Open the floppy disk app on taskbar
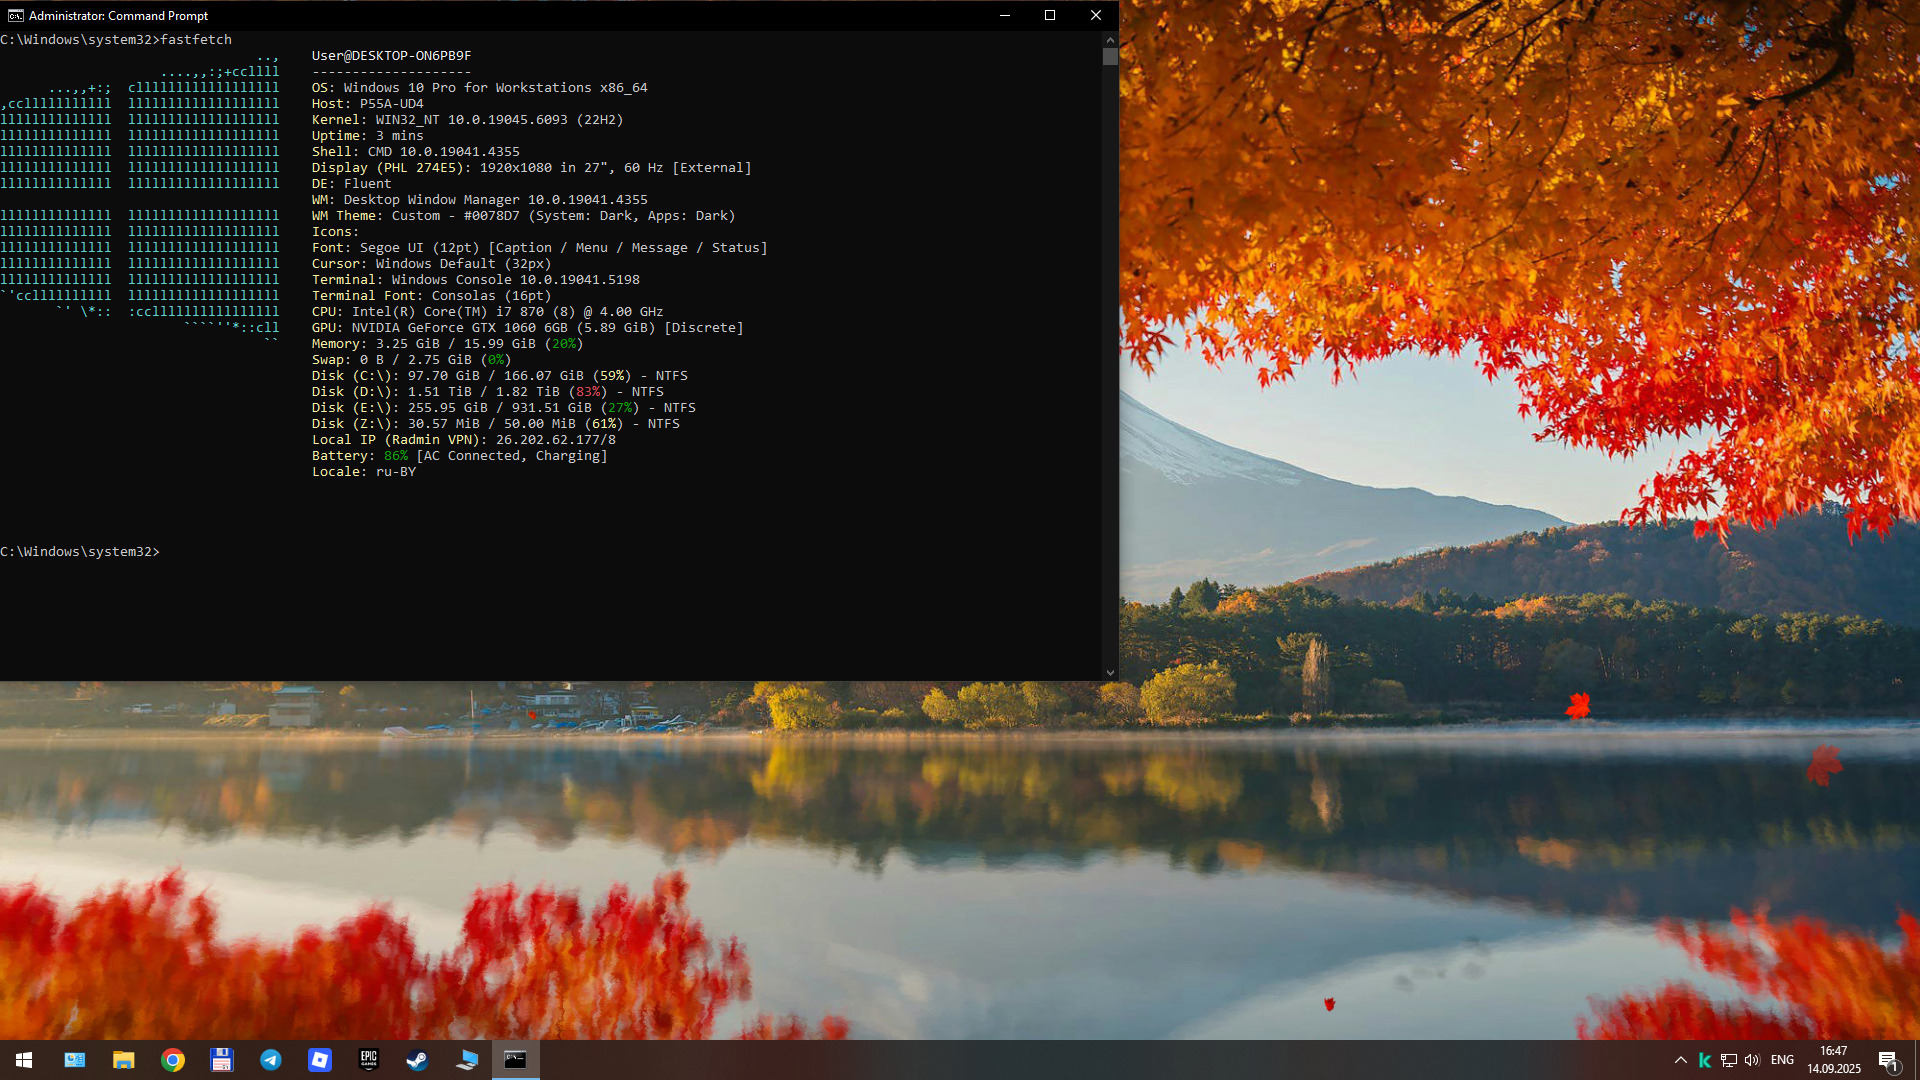1920x1080 pixels. click(x=222, y=1060)
